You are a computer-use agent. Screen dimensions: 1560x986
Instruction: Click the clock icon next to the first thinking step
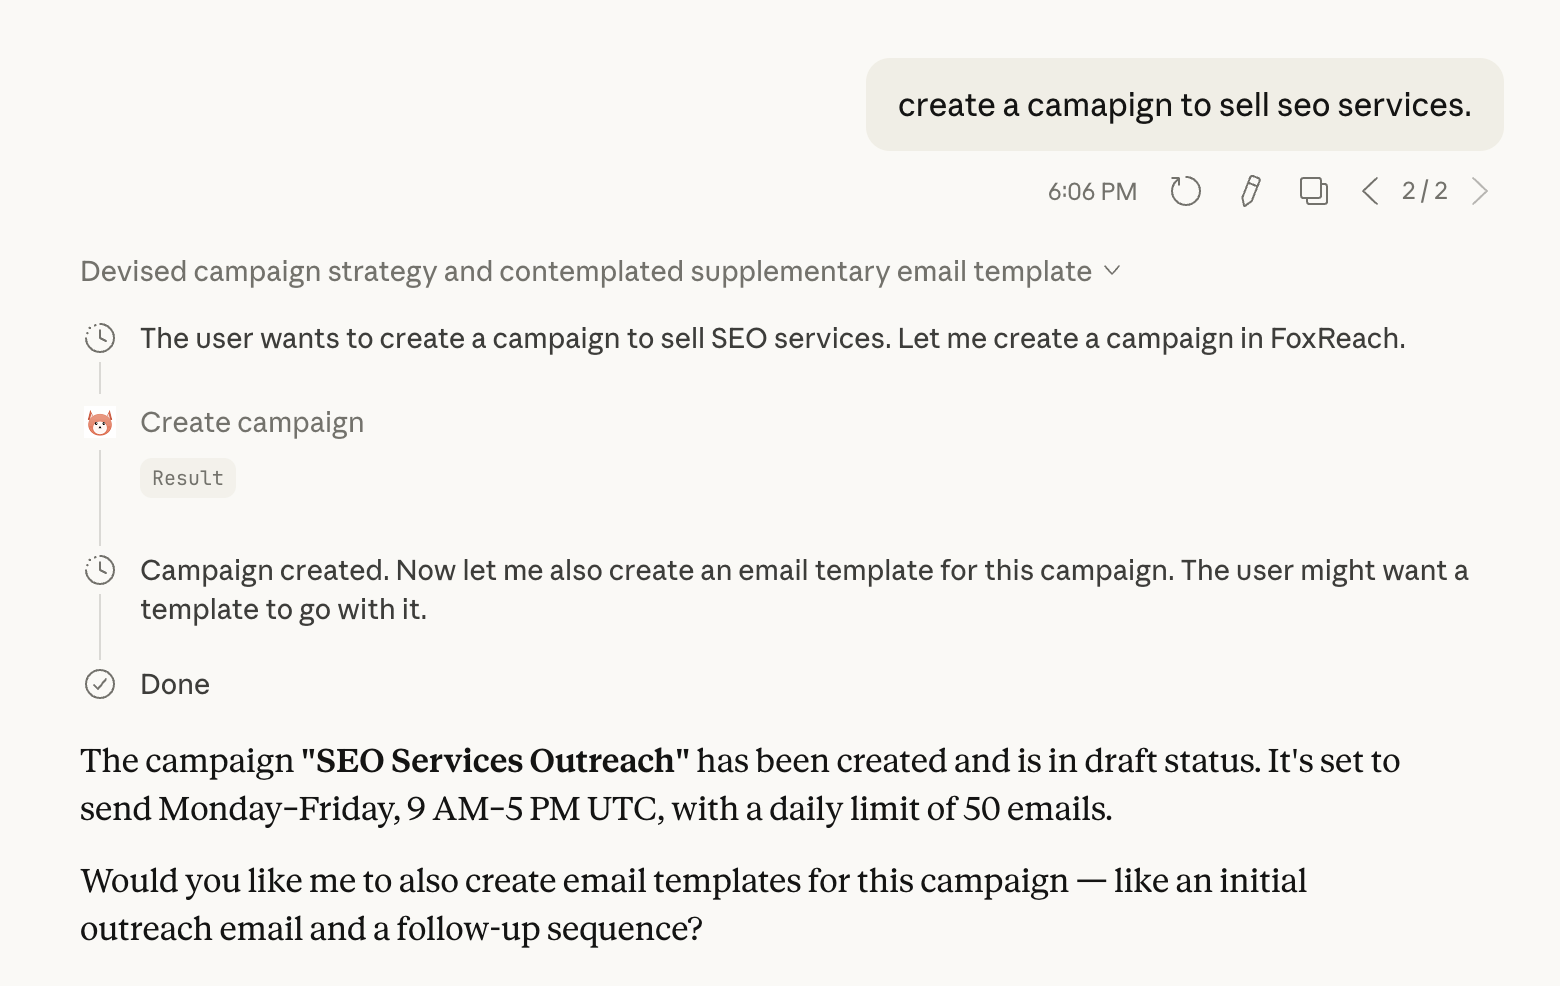(100, 338)
